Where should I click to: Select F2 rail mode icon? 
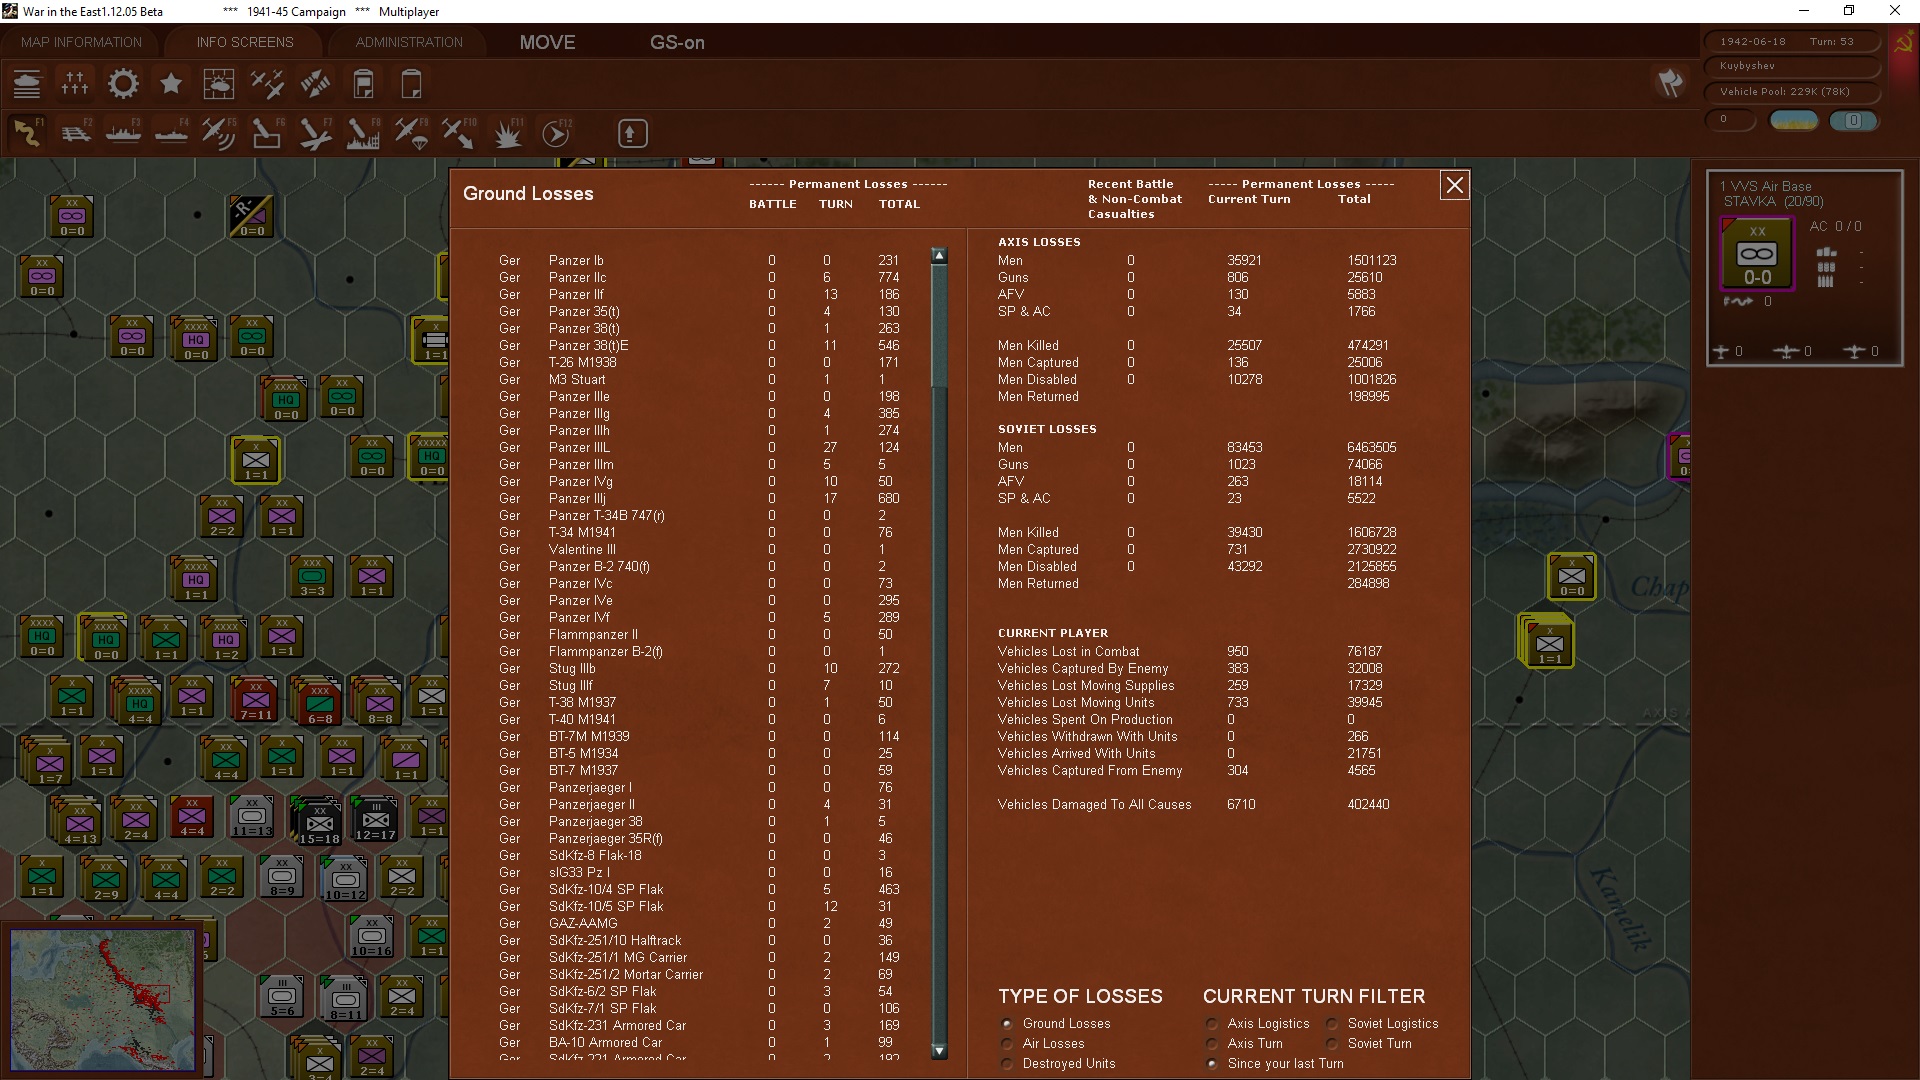[75, 133]
